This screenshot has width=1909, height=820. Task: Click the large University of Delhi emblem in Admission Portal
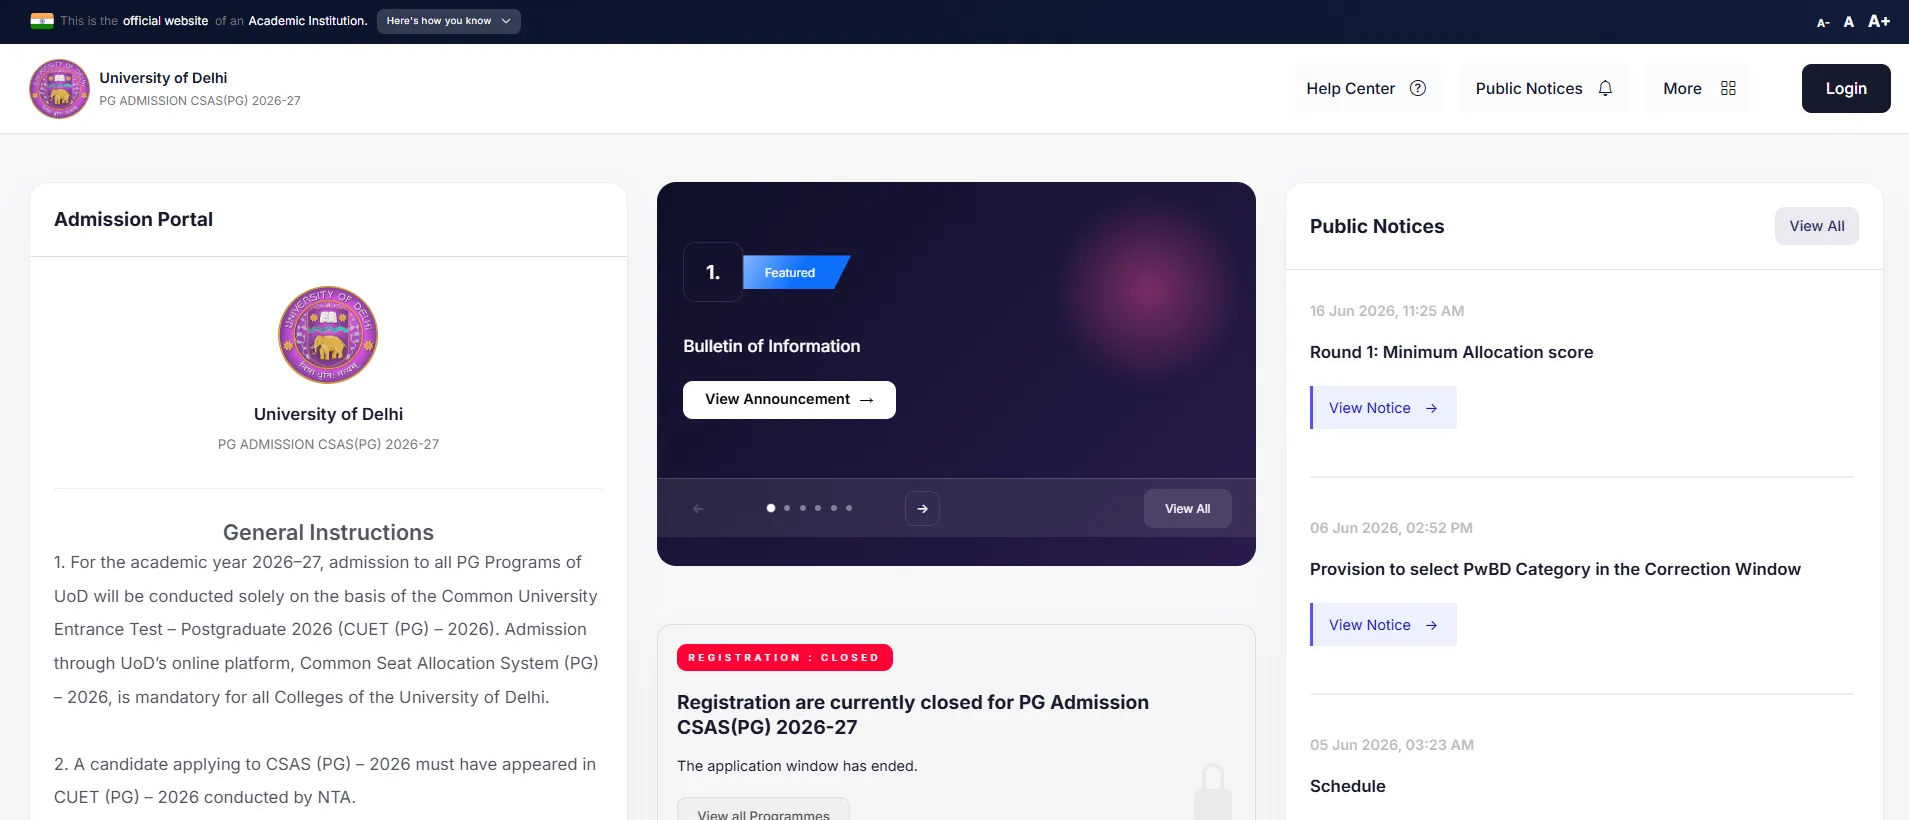click(x=328, y=335)
